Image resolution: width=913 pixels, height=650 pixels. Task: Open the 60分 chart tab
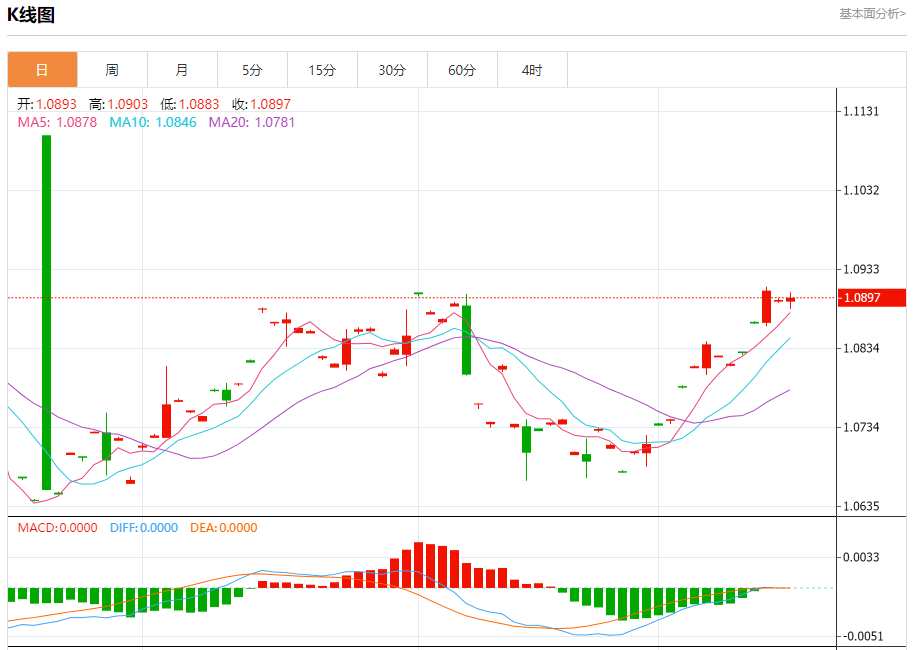click(462, 70)
